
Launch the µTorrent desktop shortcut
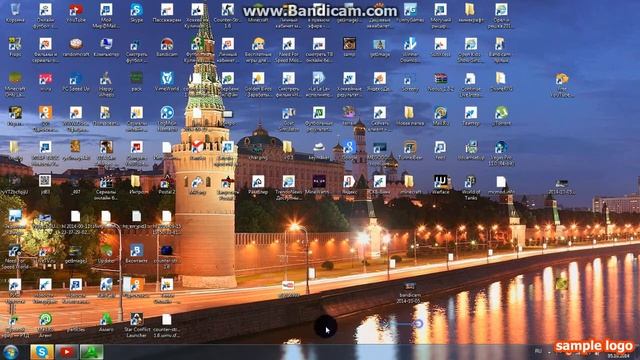click(501, 116)
